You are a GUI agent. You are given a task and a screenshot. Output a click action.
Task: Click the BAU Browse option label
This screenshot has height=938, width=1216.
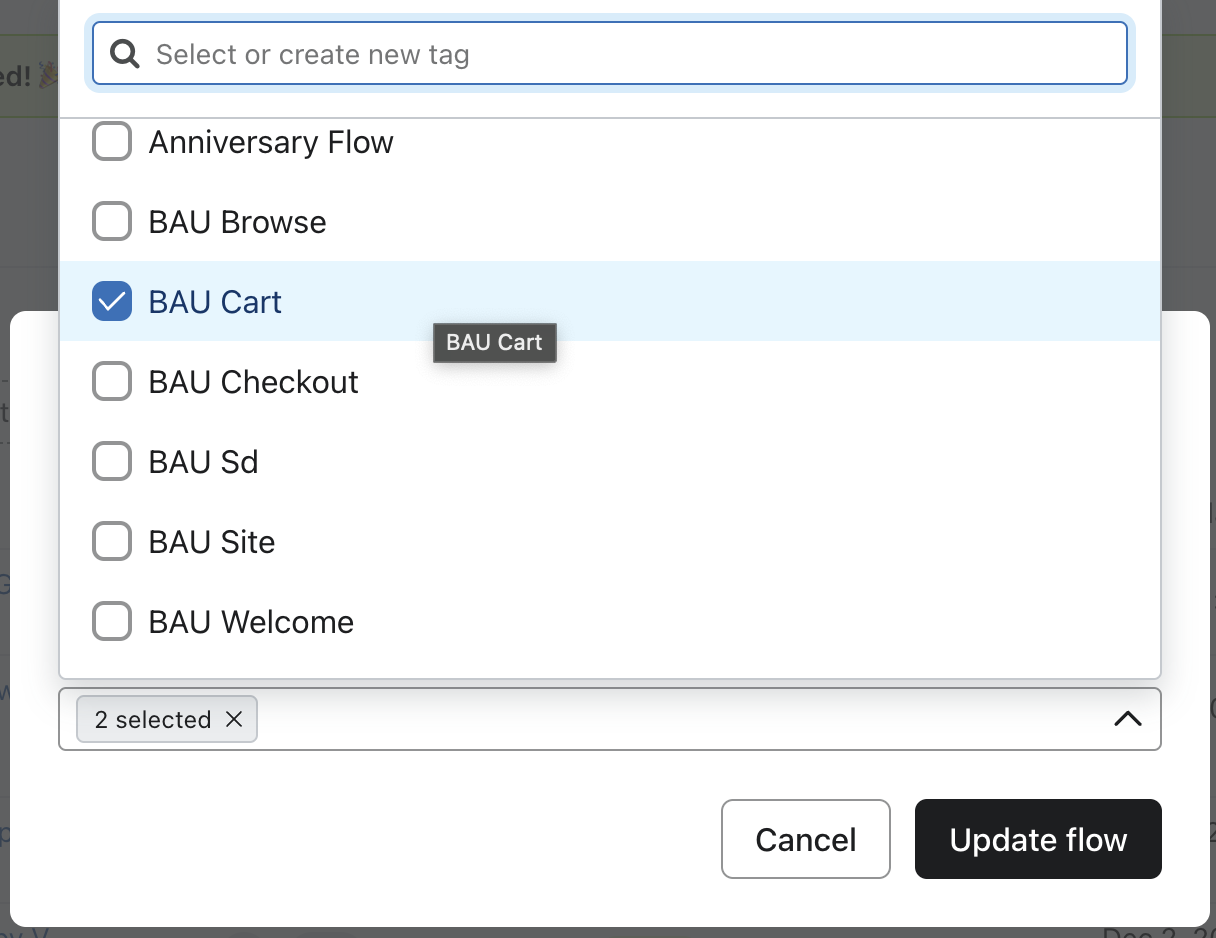238,222
